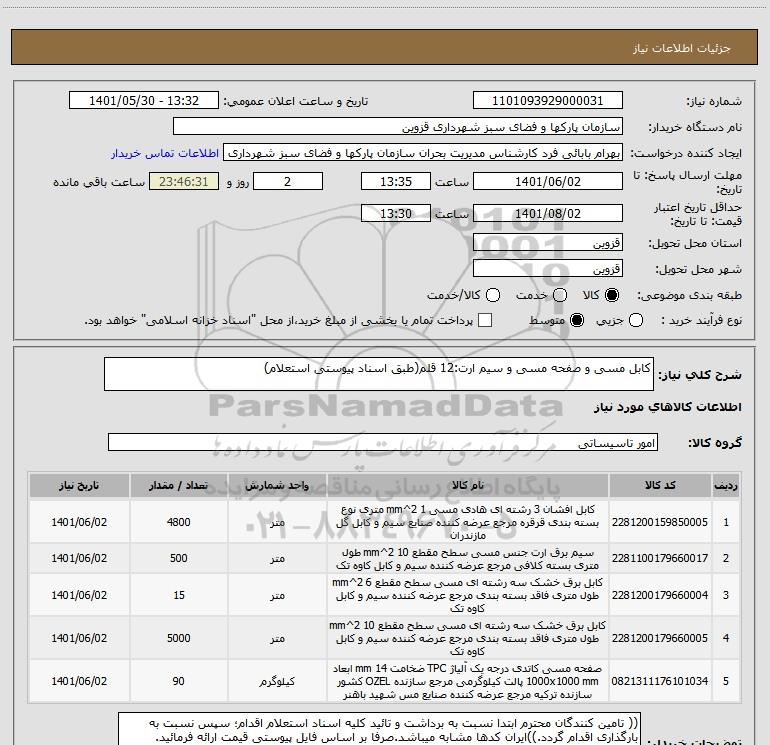This screenshot has height=745, width=770.
Task: Click the شرح کلی نیاز description box
Action: click(x=379, y=374)
